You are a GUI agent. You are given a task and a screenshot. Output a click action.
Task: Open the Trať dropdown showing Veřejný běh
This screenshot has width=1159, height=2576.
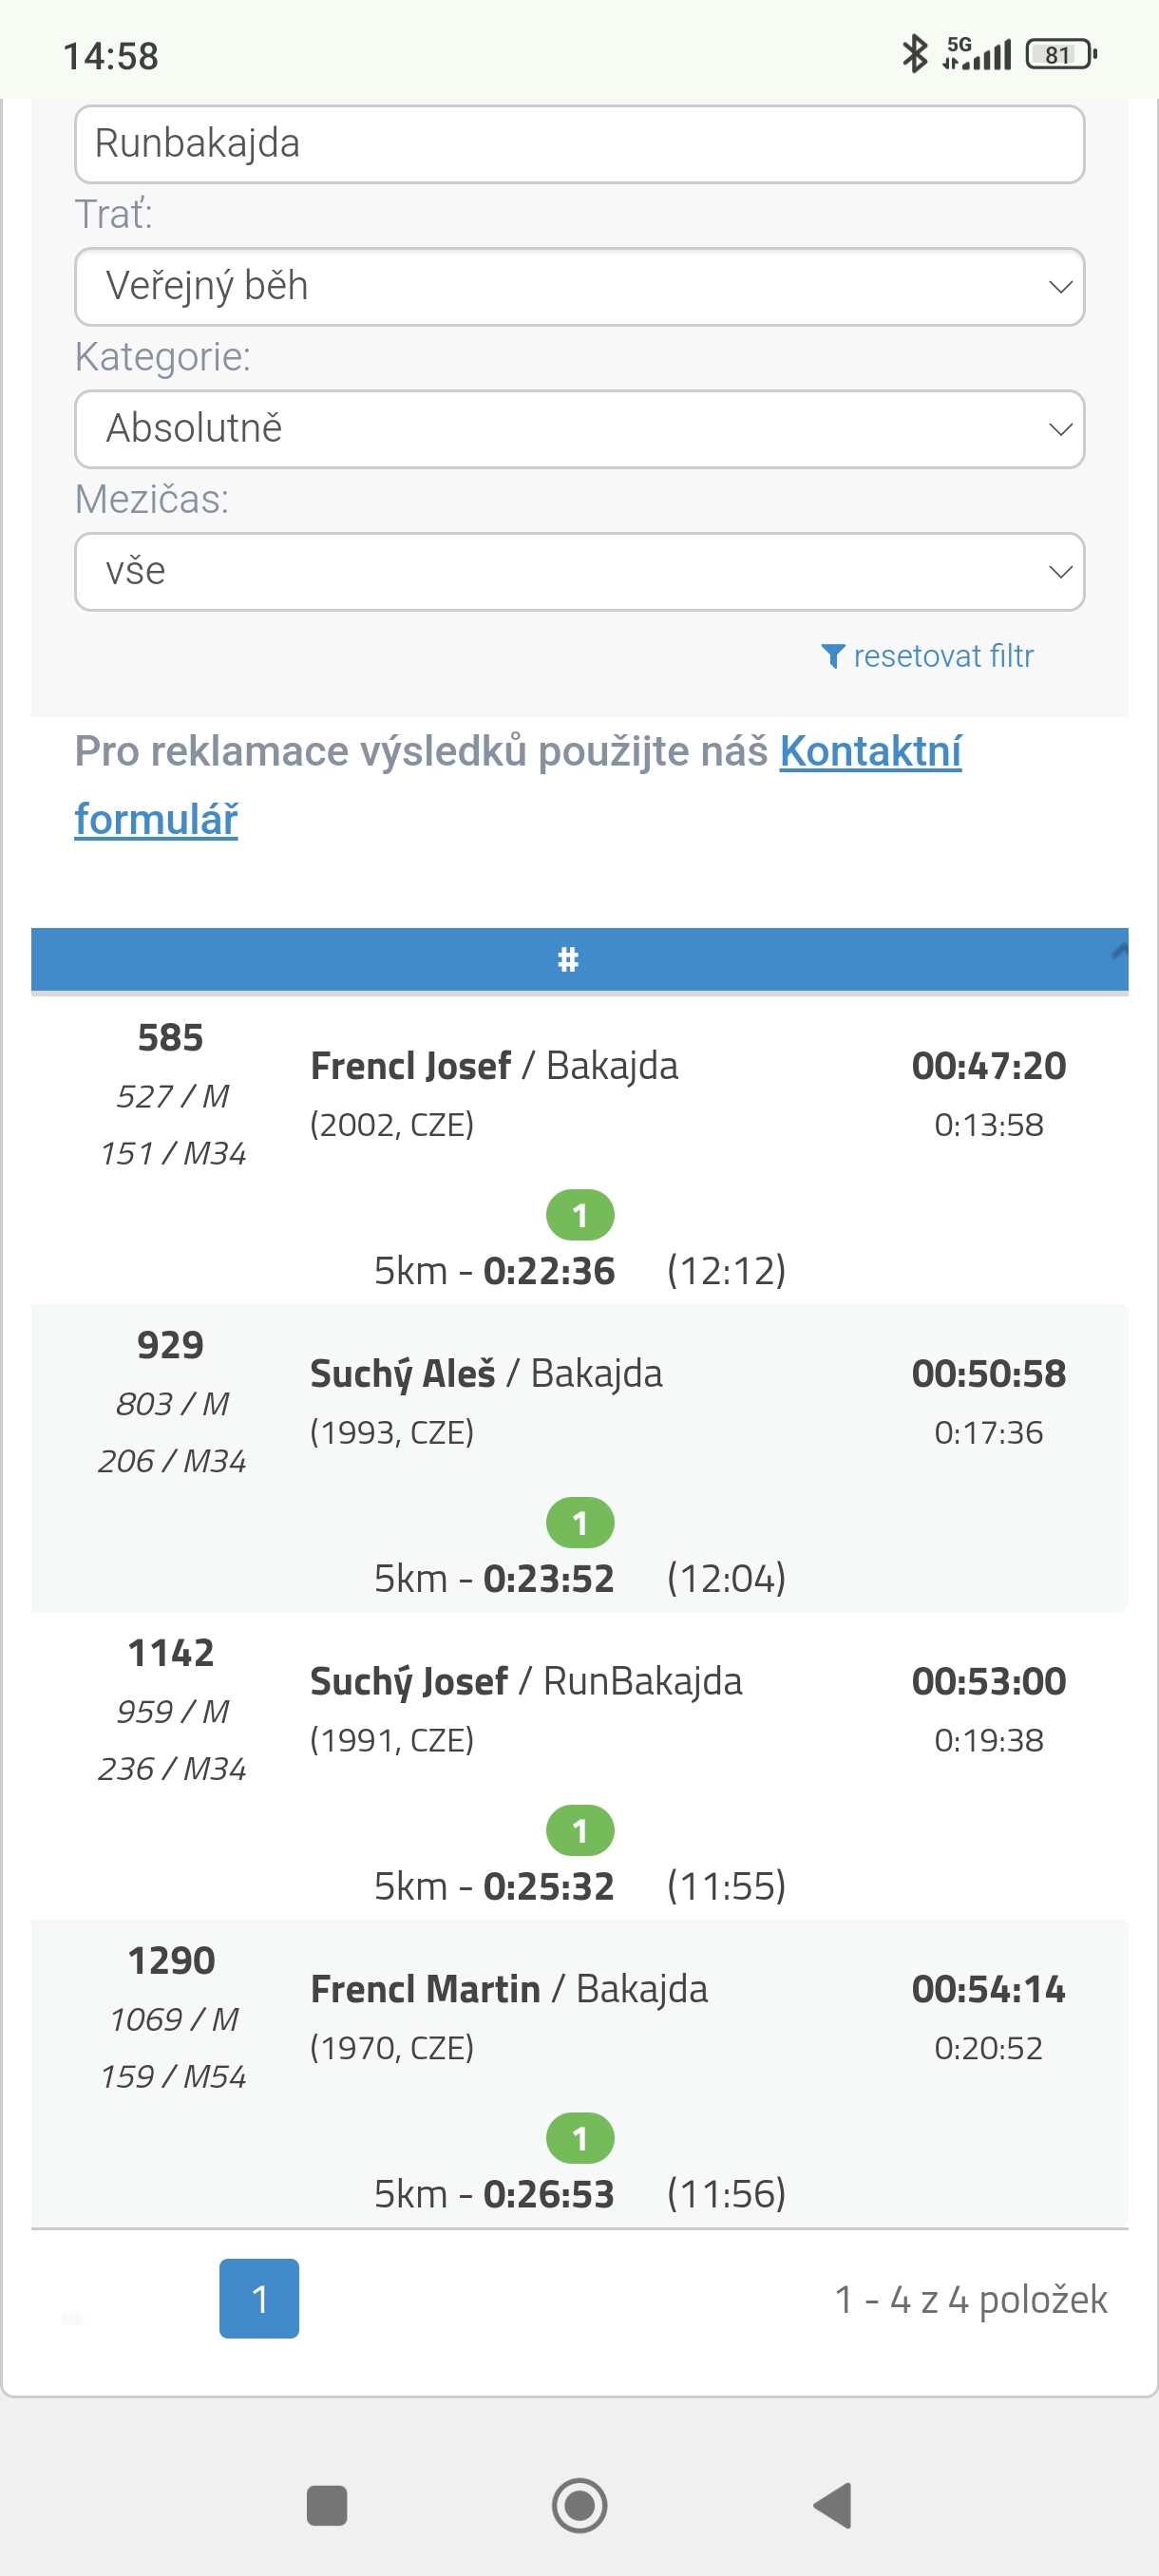point(579,286)
